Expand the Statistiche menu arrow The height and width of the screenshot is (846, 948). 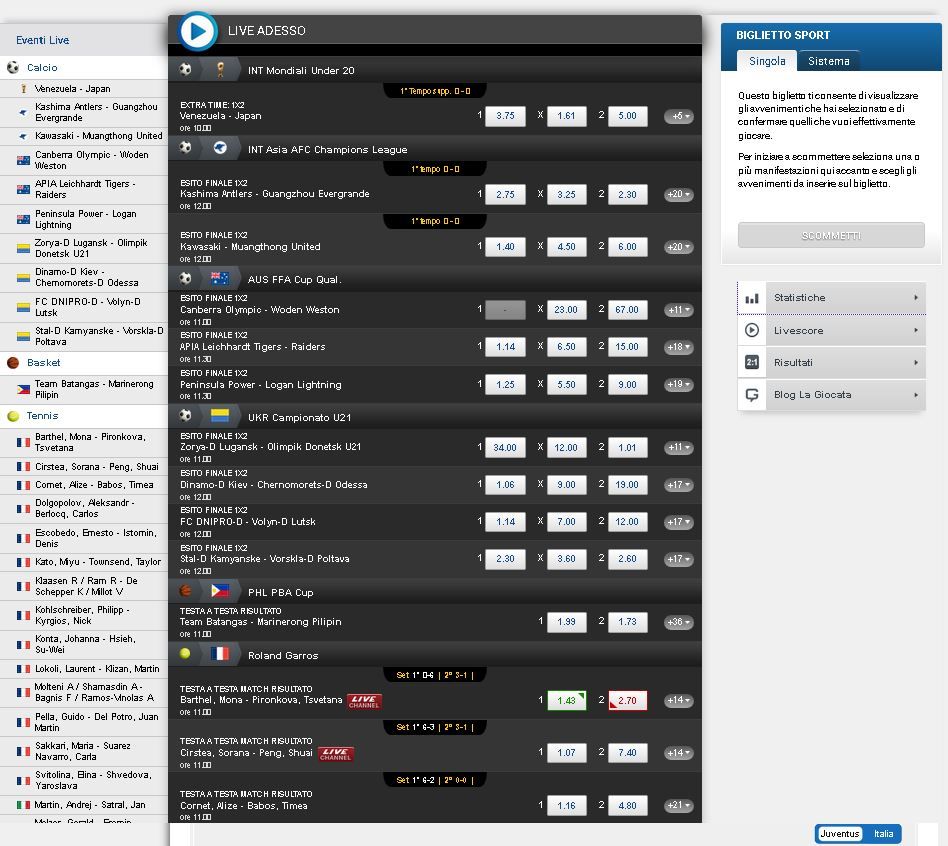click(916, 298)
